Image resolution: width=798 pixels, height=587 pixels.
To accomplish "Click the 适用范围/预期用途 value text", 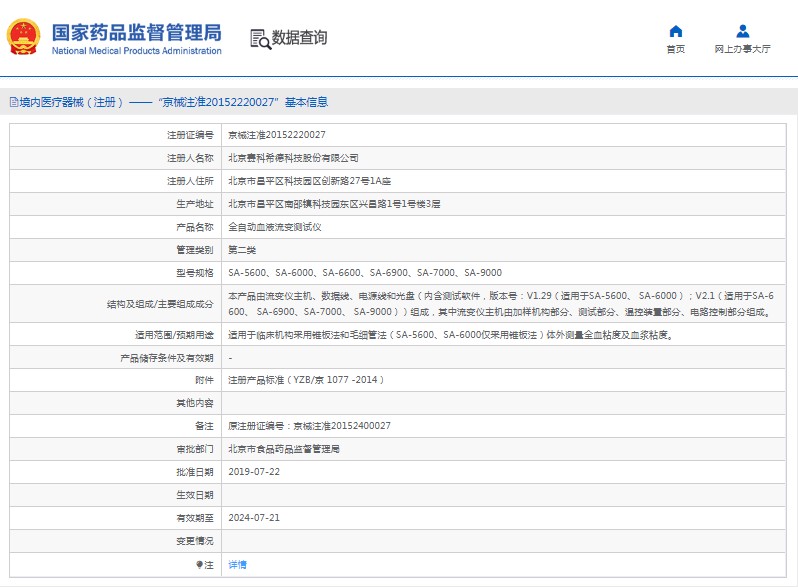I will [450, 335].
